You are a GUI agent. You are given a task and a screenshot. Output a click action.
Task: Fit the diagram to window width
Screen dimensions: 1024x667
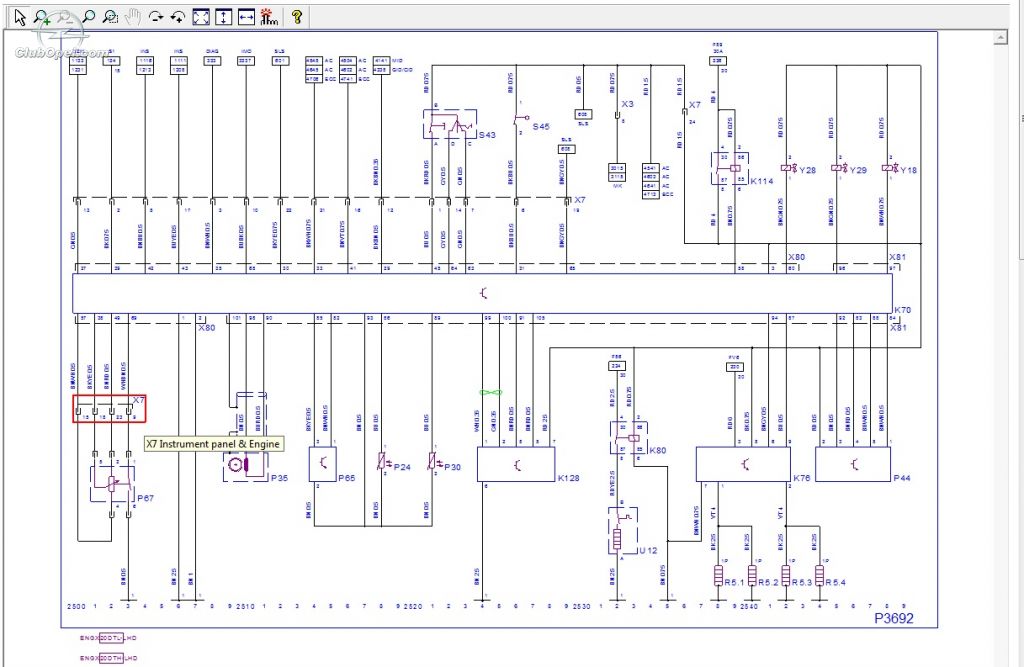pos(246,17)
